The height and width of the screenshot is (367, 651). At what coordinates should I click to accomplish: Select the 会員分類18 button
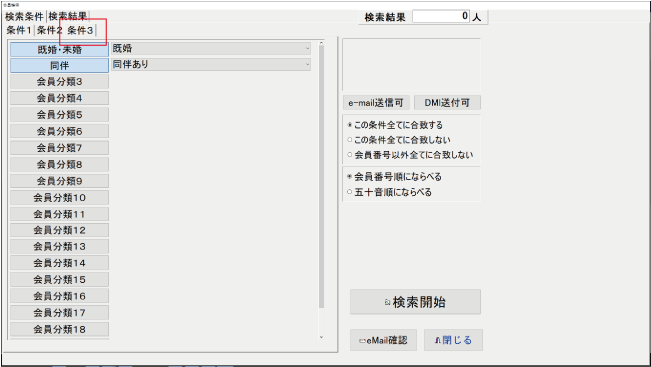coord(59,329)
